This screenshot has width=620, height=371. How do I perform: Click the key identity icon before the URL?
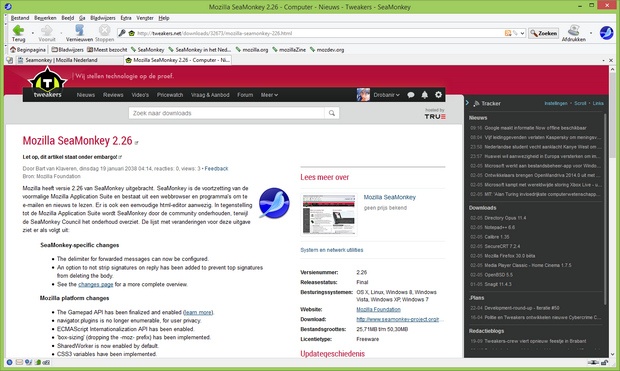(122, 33)
